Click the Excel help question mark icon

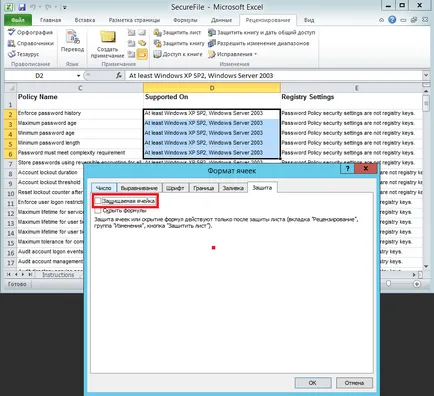tap(392, 20)
